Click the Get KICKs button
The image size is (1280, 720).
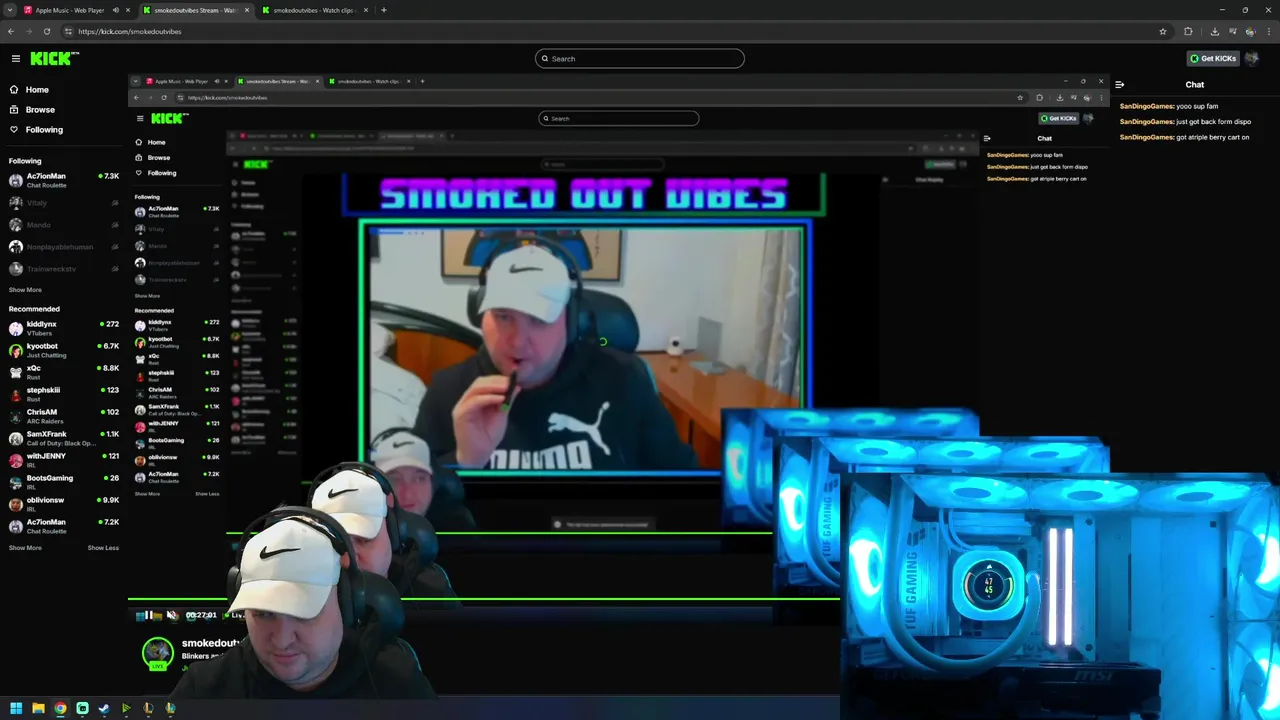point(1213,58)
